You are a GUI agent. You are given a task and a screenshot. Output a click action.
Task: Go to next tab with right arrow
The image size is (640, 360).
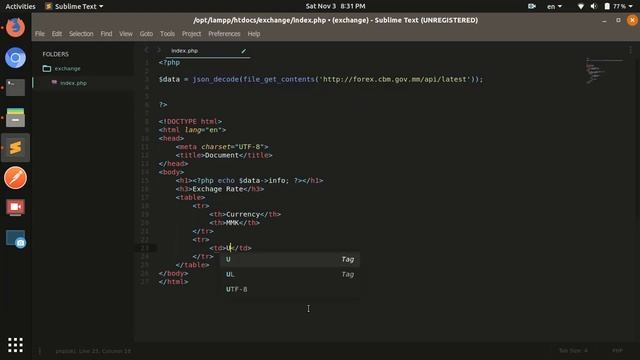(159, 50)
